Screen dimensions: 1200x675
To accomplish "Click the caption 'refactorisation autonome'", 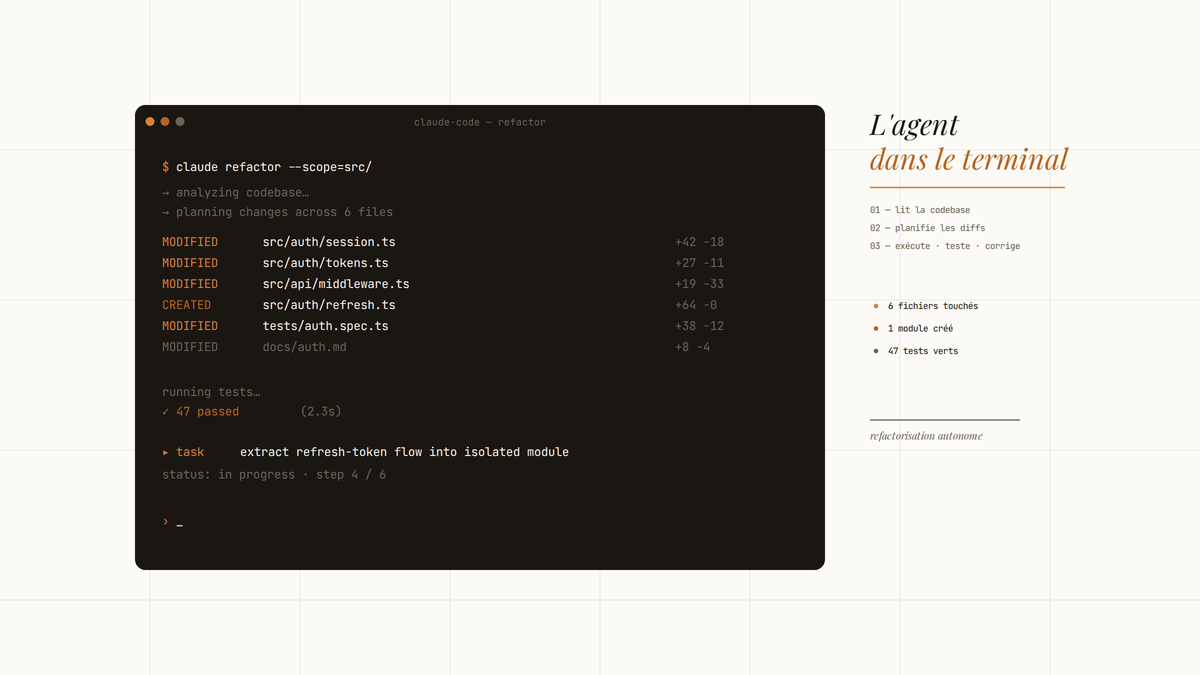I will tap(926, 436).
